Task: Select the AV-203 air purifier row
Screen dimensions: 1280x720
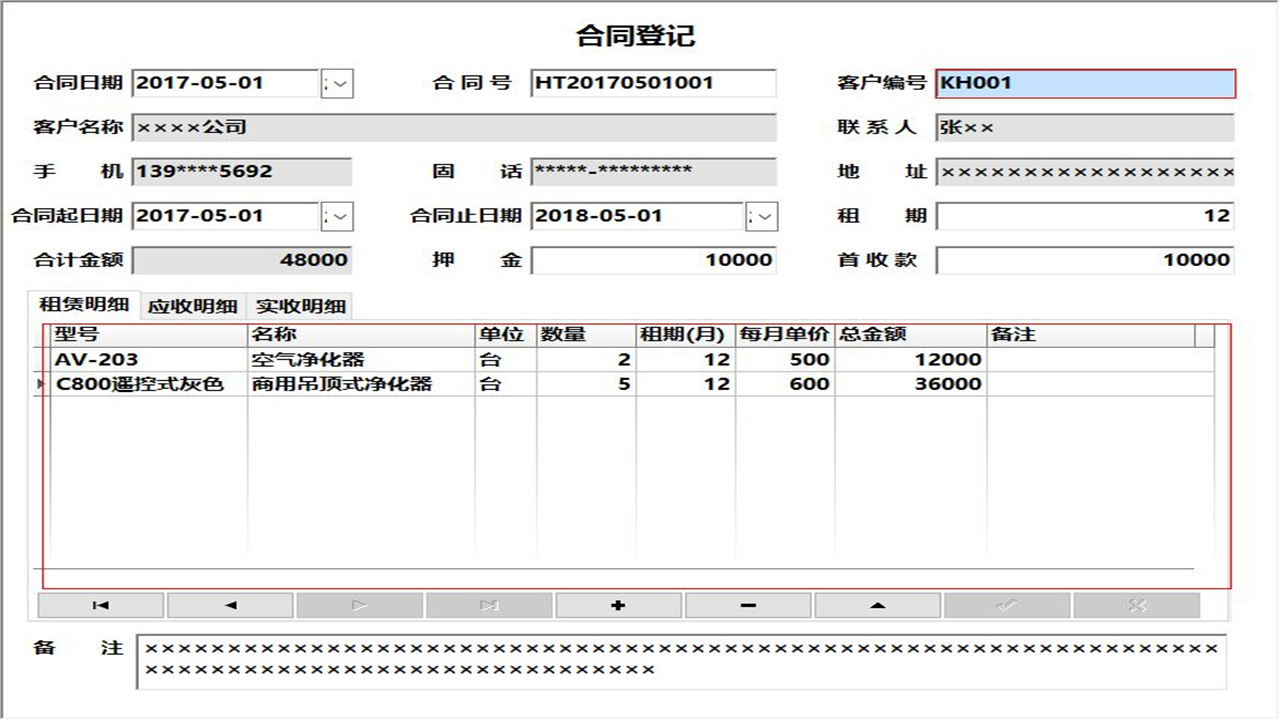Action: (x=300, y=360)
